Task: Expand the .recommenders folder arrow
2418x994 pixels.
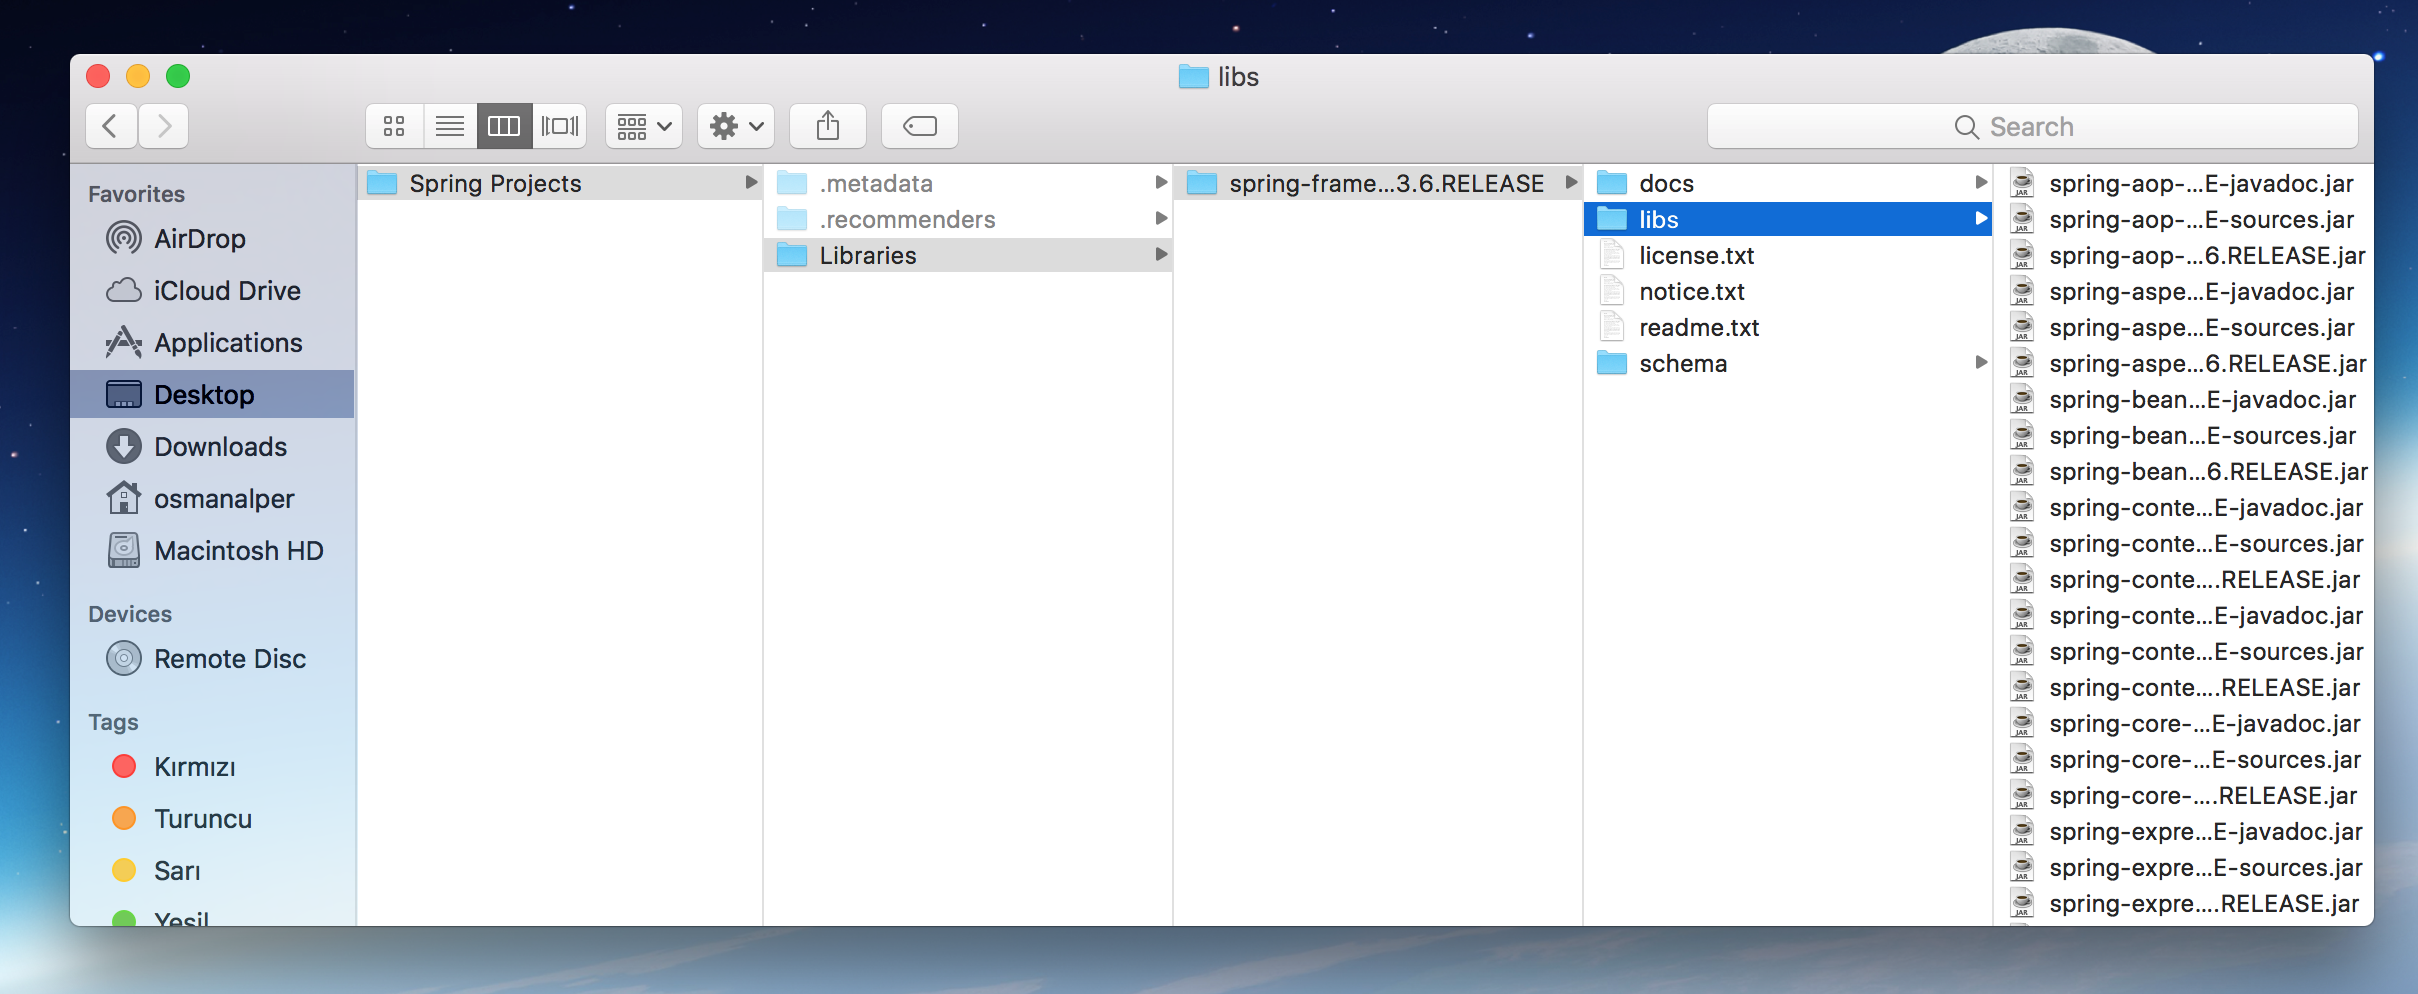Action: 1161,218
